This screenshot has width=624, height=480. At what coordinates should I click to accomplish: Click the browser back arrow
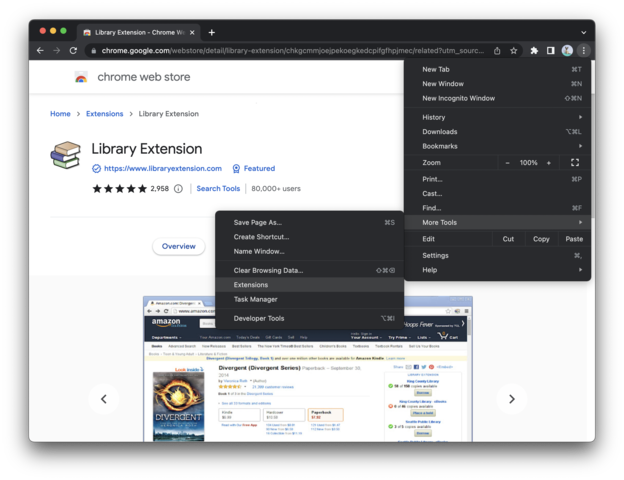[x=40, y=51]
